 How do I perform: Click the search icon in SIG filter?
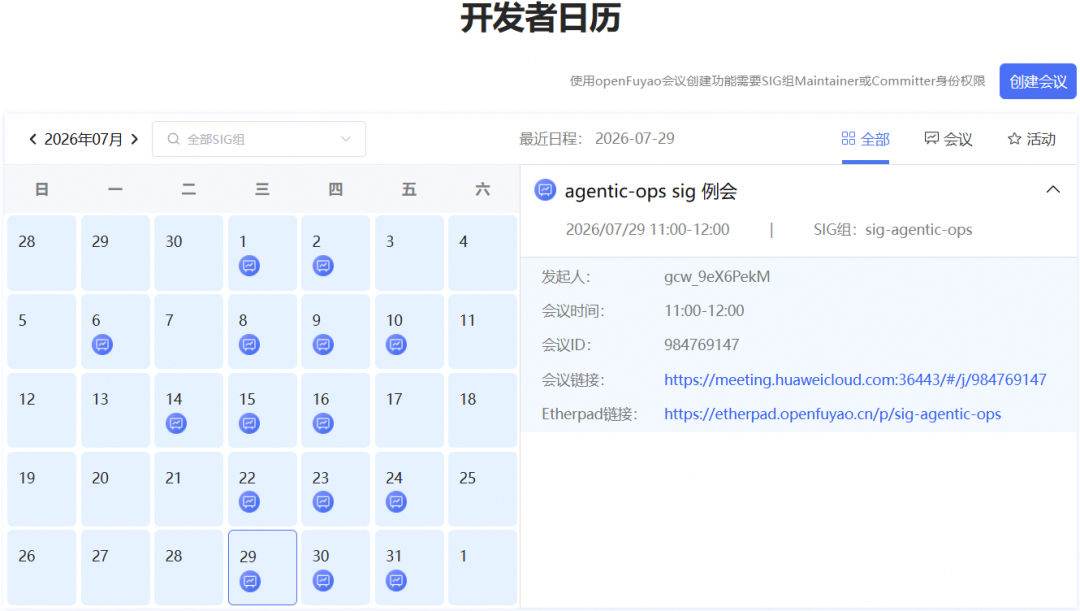(174, 139)
